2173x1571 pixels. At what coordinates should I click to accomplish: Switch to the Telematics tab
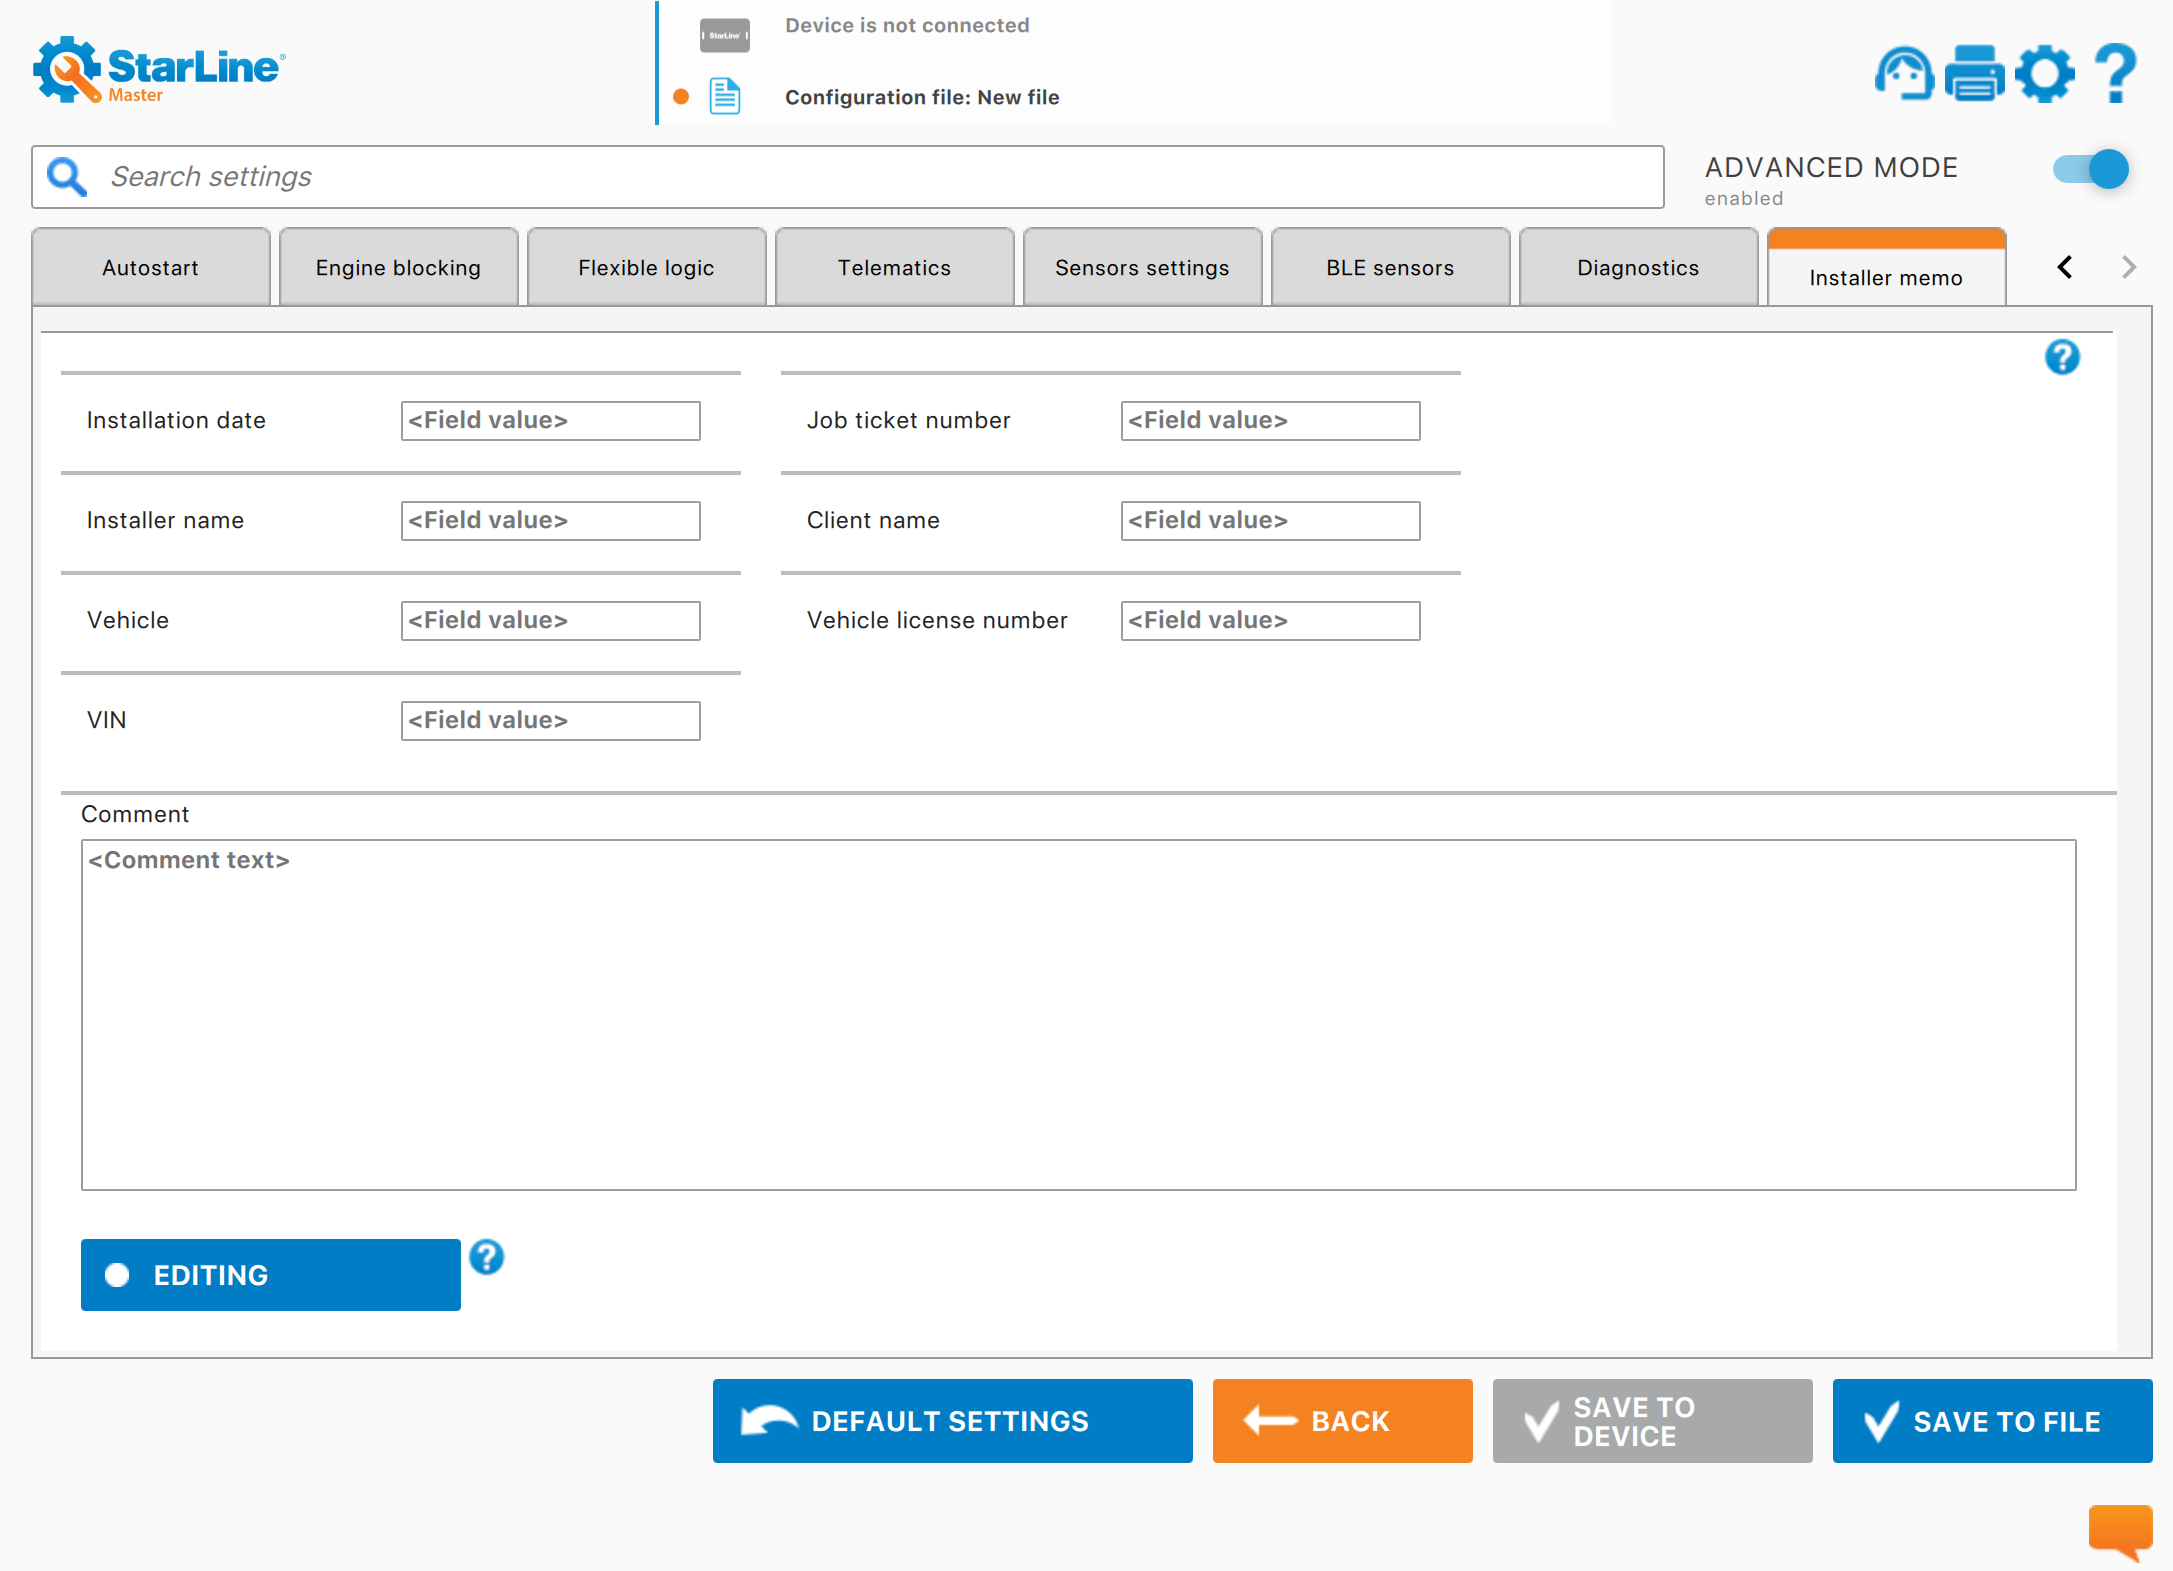click(x=895, y=267)
